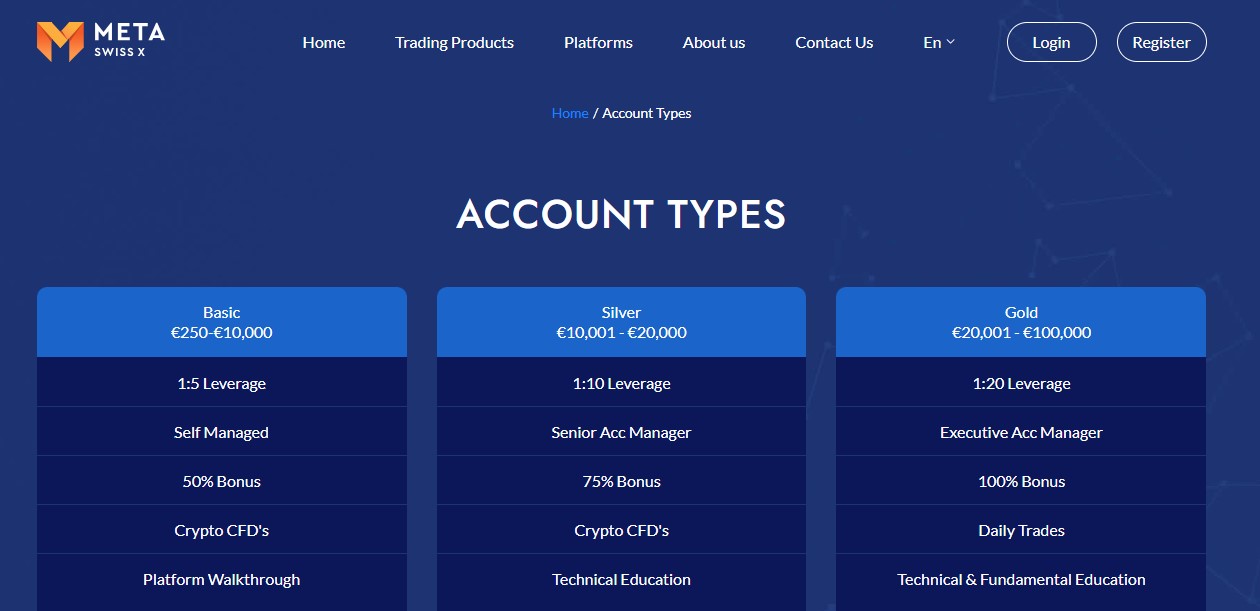Open the Trading Products menu

pyautogui.click(x=454, y=42)
